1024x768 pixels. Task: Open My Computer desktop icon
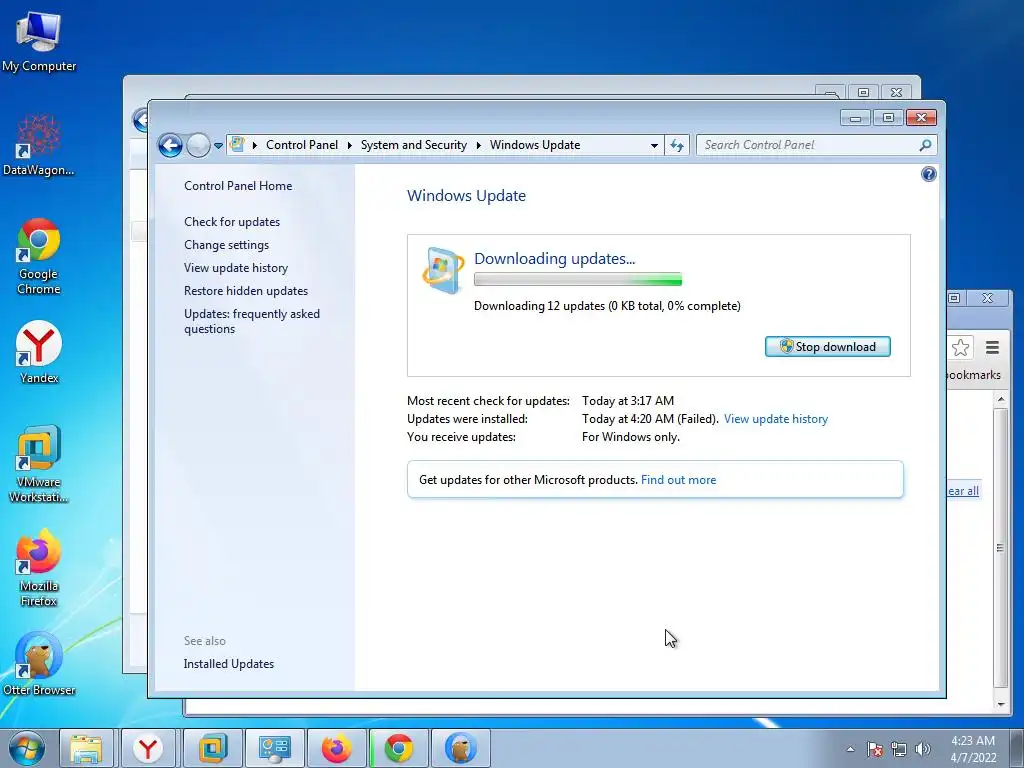tap(39, 41)
